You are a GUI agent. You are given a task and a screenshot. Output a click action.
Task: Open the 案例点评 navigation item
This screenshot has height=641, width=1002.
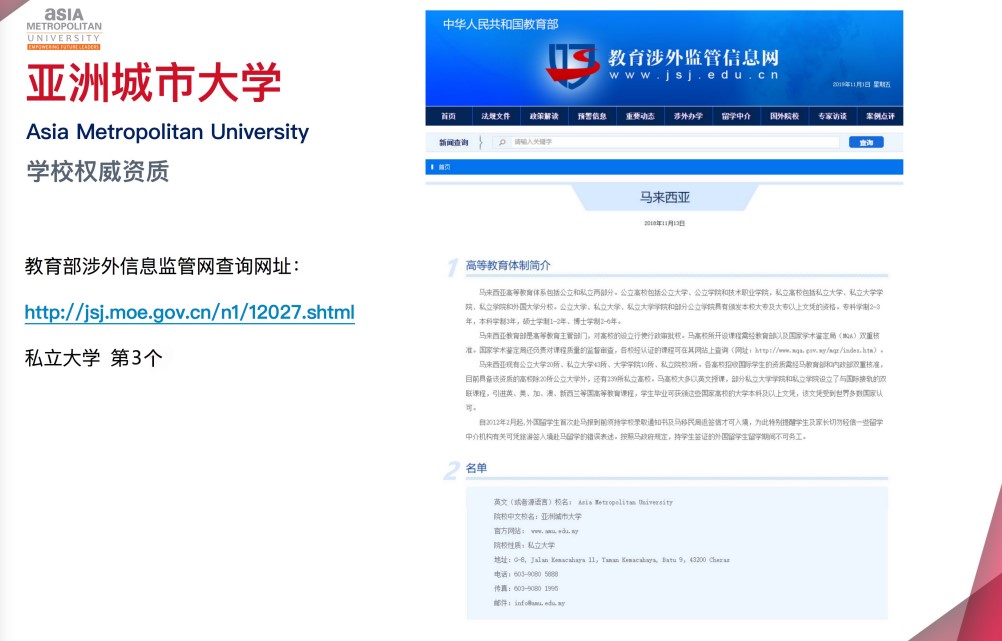click(x=880, y=116)
